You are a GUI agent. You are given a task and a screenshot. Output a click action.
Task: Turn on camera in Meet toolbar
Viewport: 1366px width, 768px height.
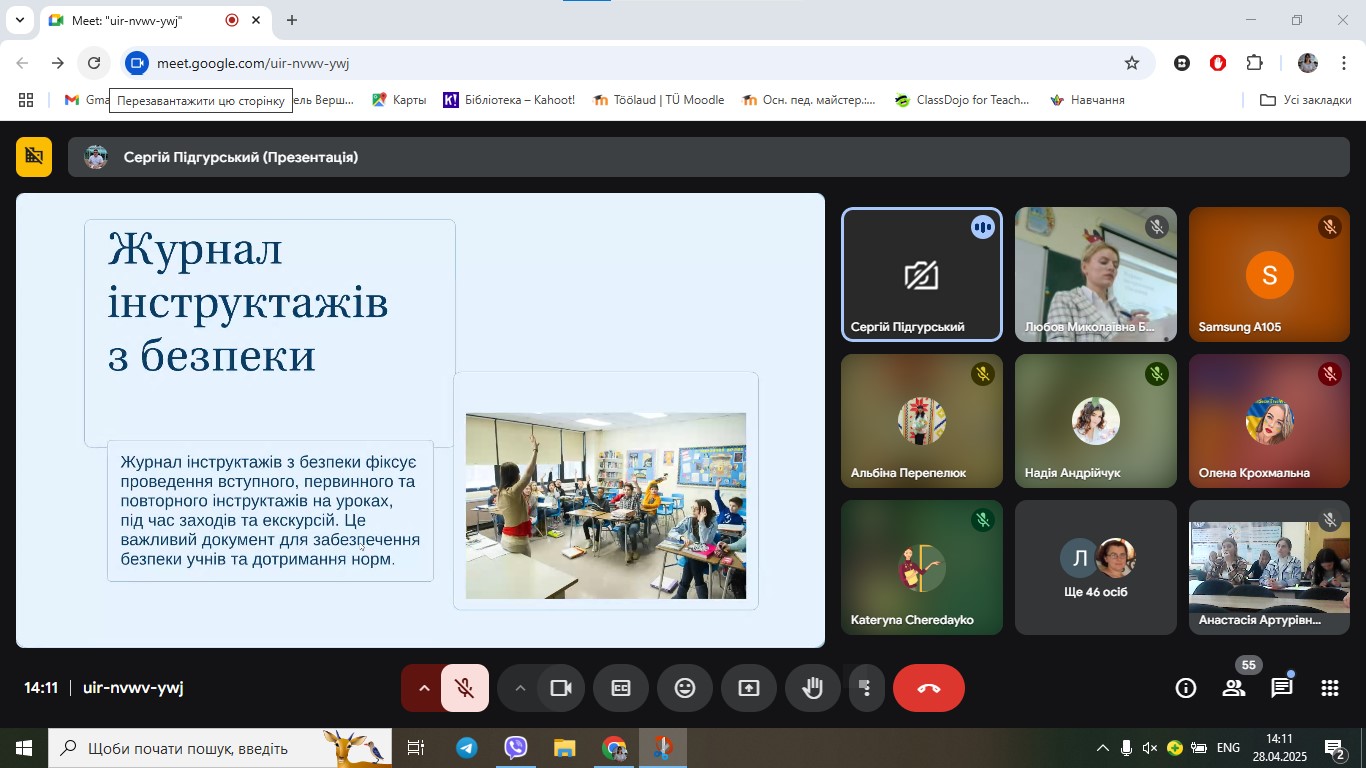561,688
